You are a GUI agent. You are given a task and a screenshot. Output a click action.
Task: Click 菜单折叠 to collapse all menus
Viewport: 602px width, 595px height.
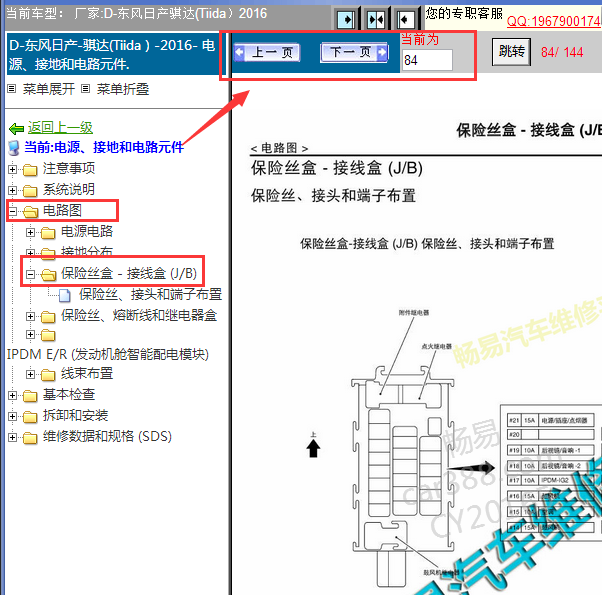pyautogui.click(x=123, y=89)
